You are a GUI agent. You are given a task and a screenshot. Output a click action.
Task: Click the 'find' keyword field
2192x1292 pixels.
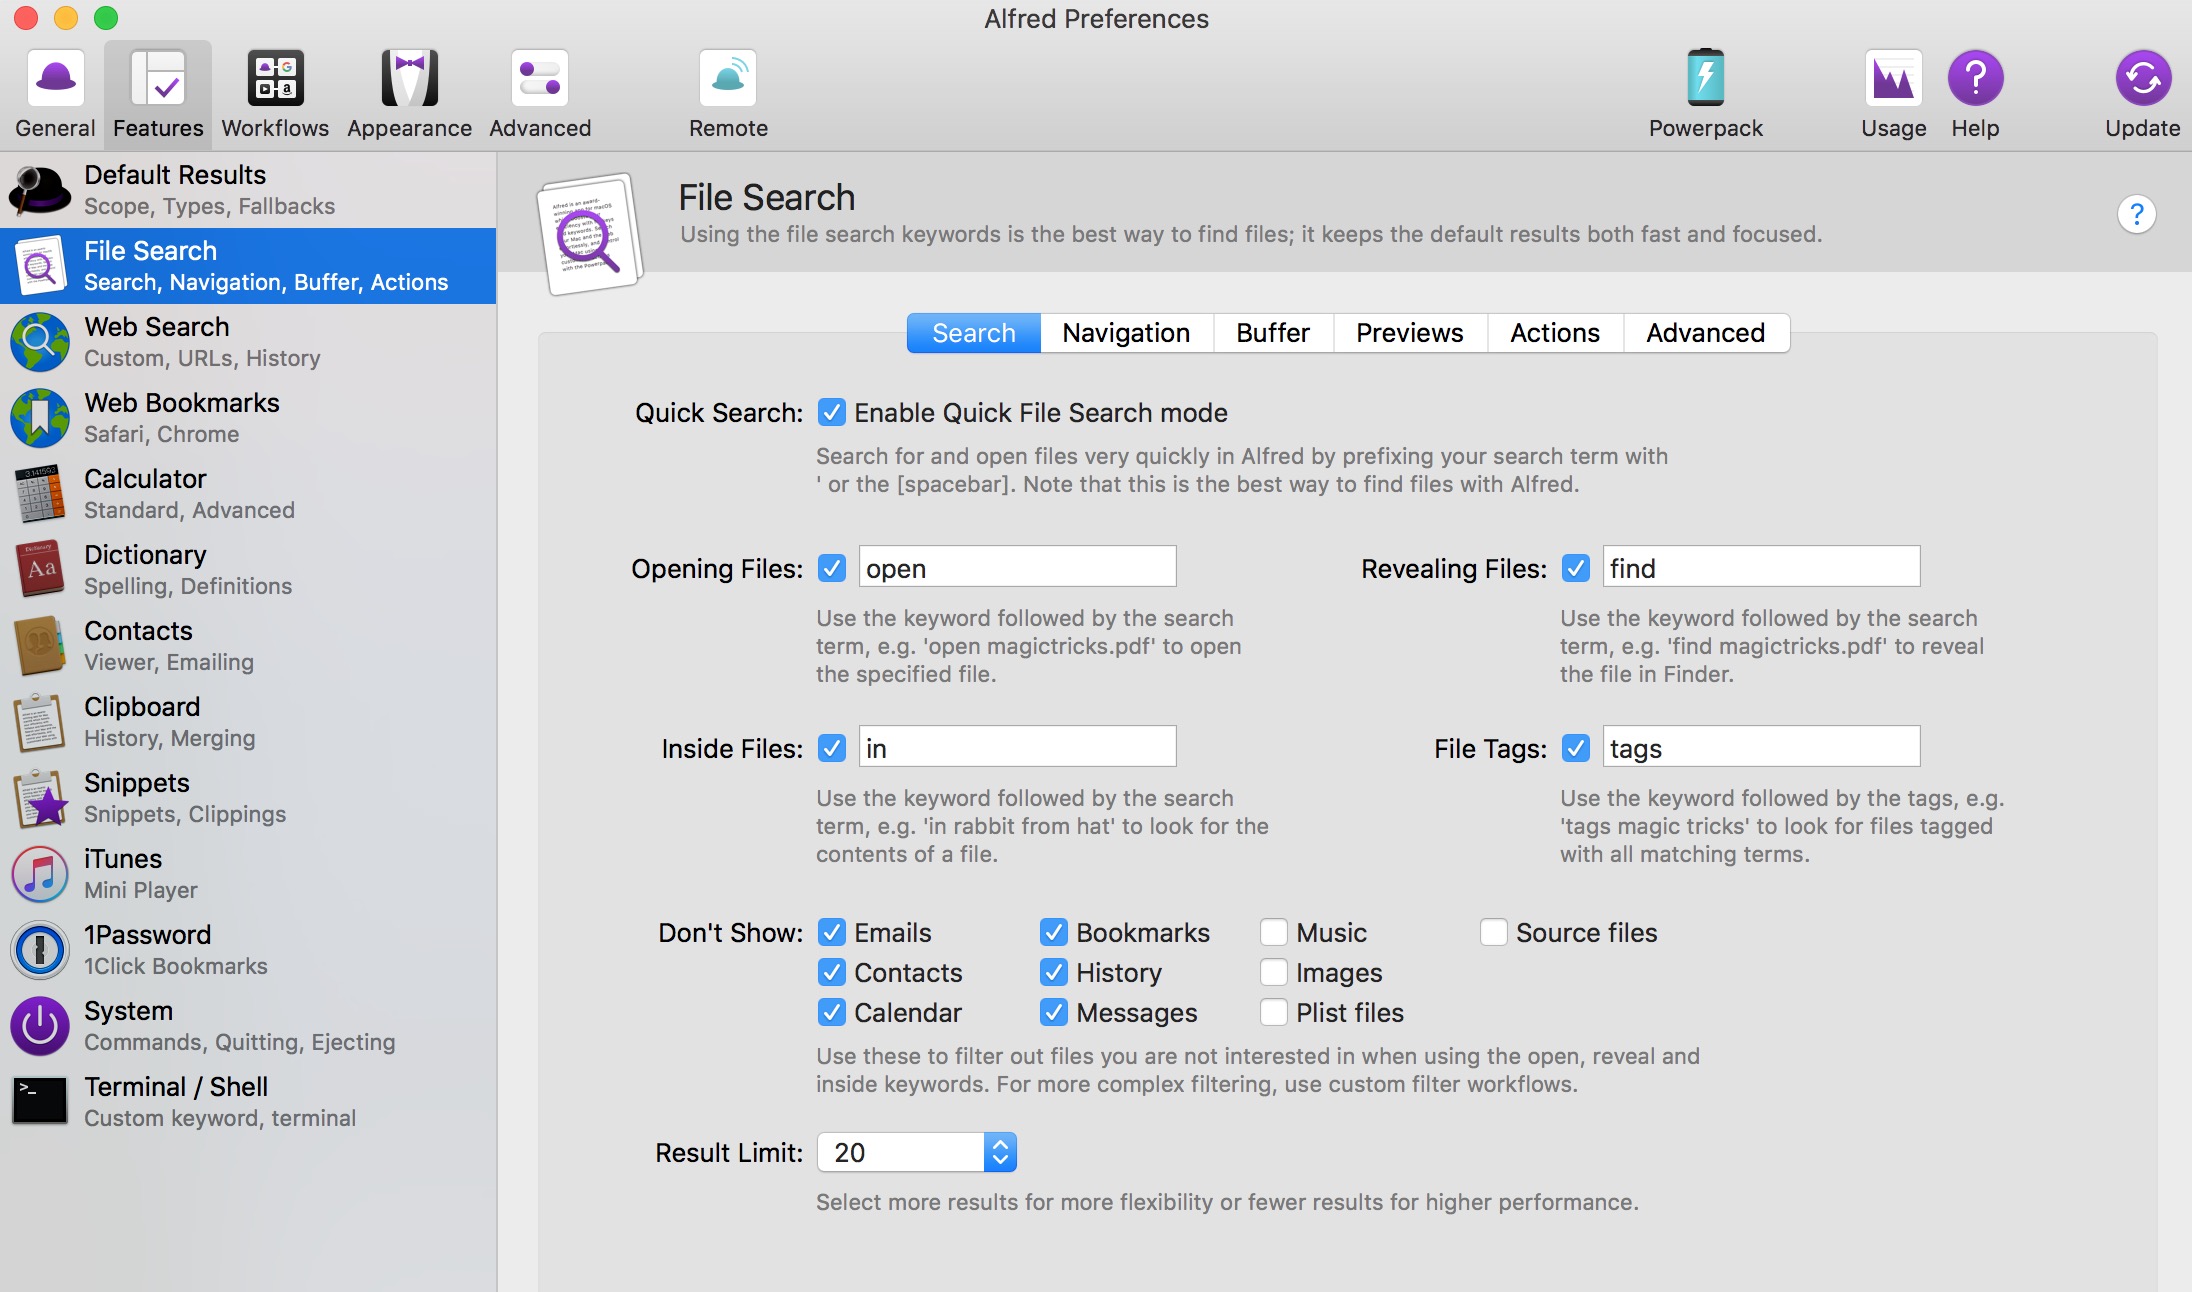coord(1761,566)
